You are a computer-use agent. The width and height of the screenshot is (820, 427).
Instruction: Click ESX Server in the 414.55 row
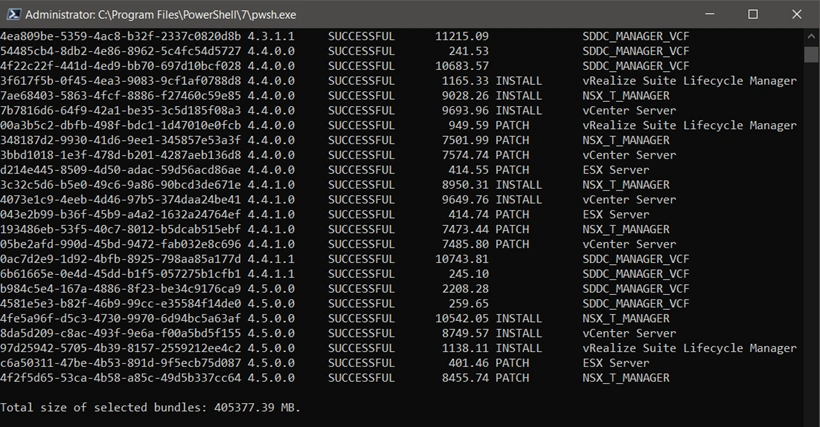click(616, 170)
